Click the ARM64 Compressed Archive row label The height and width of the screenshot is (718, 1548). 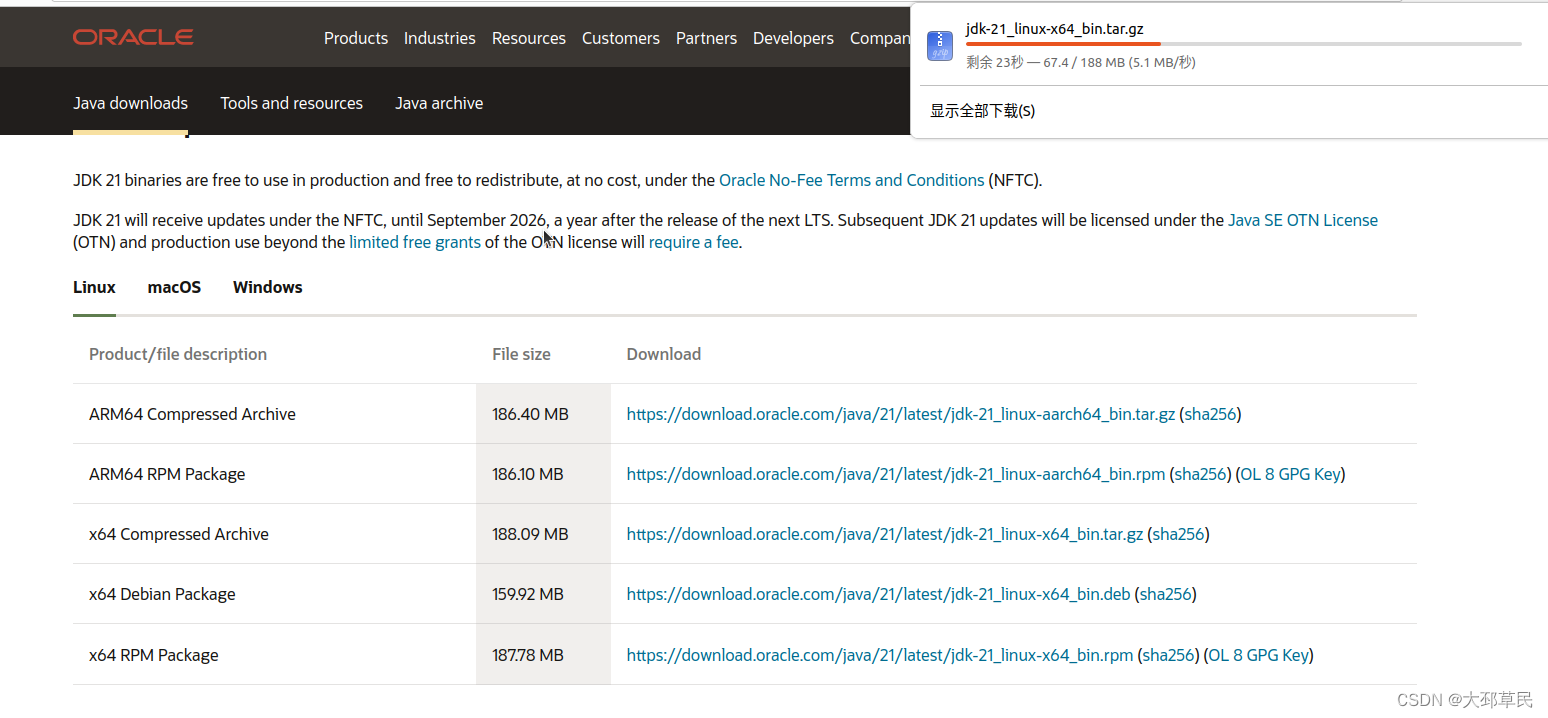[192, 414]
